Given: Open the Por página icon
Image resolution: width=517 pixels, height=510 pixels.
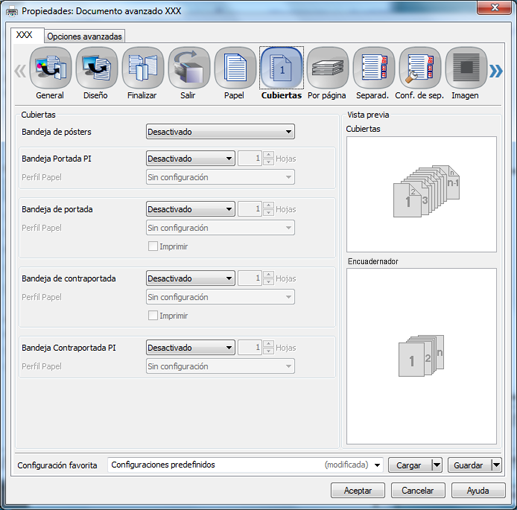Looking at the screenshot, I should pyautogui.click(x=328, y=68).
